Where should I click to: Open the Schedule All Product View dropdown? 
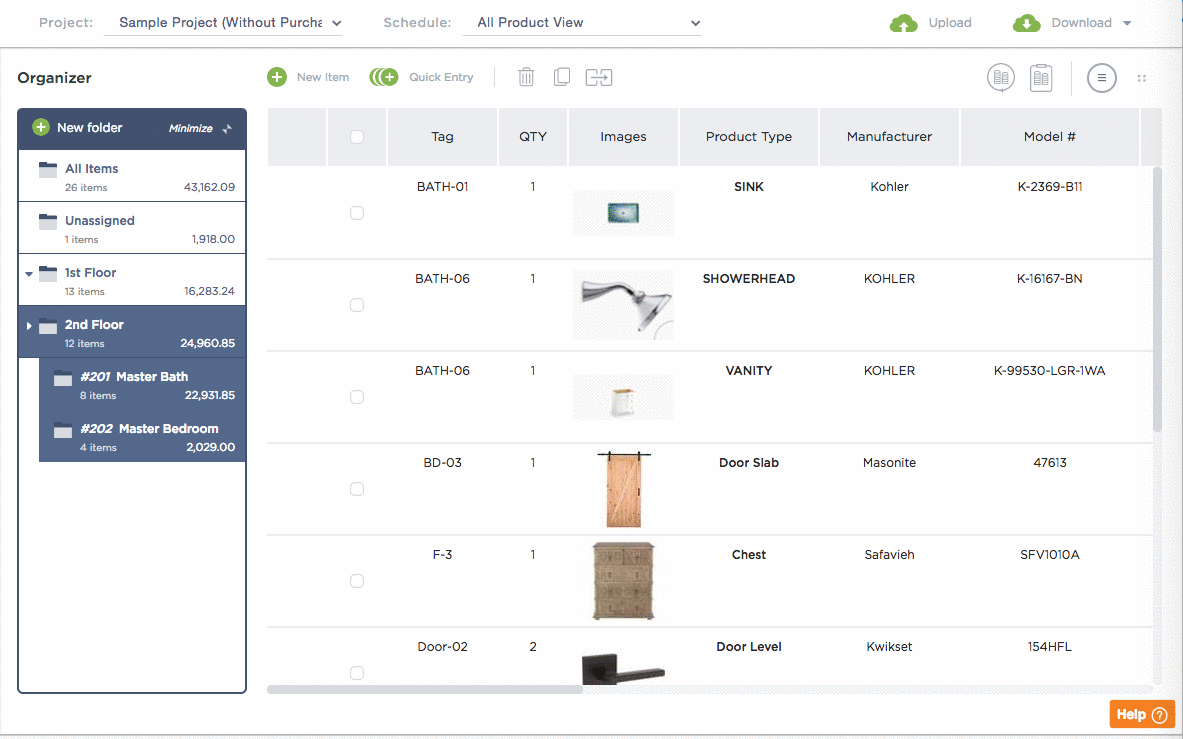582,23
